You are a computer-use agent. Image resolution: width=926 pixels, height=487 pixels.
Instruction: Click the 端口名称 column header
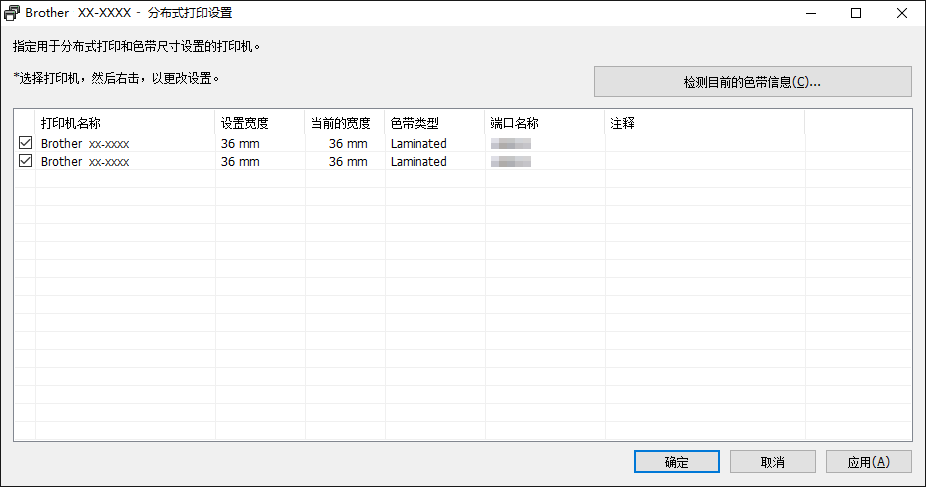click(515, 123)
